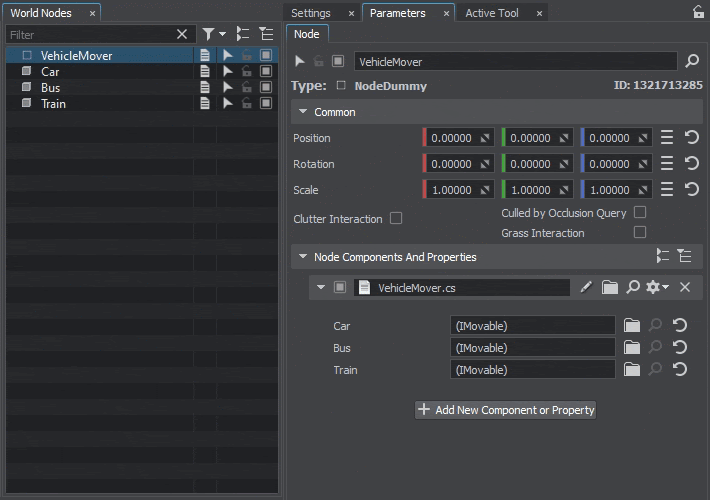Collapse the Common section
The image size is (710, 500).
302,112
